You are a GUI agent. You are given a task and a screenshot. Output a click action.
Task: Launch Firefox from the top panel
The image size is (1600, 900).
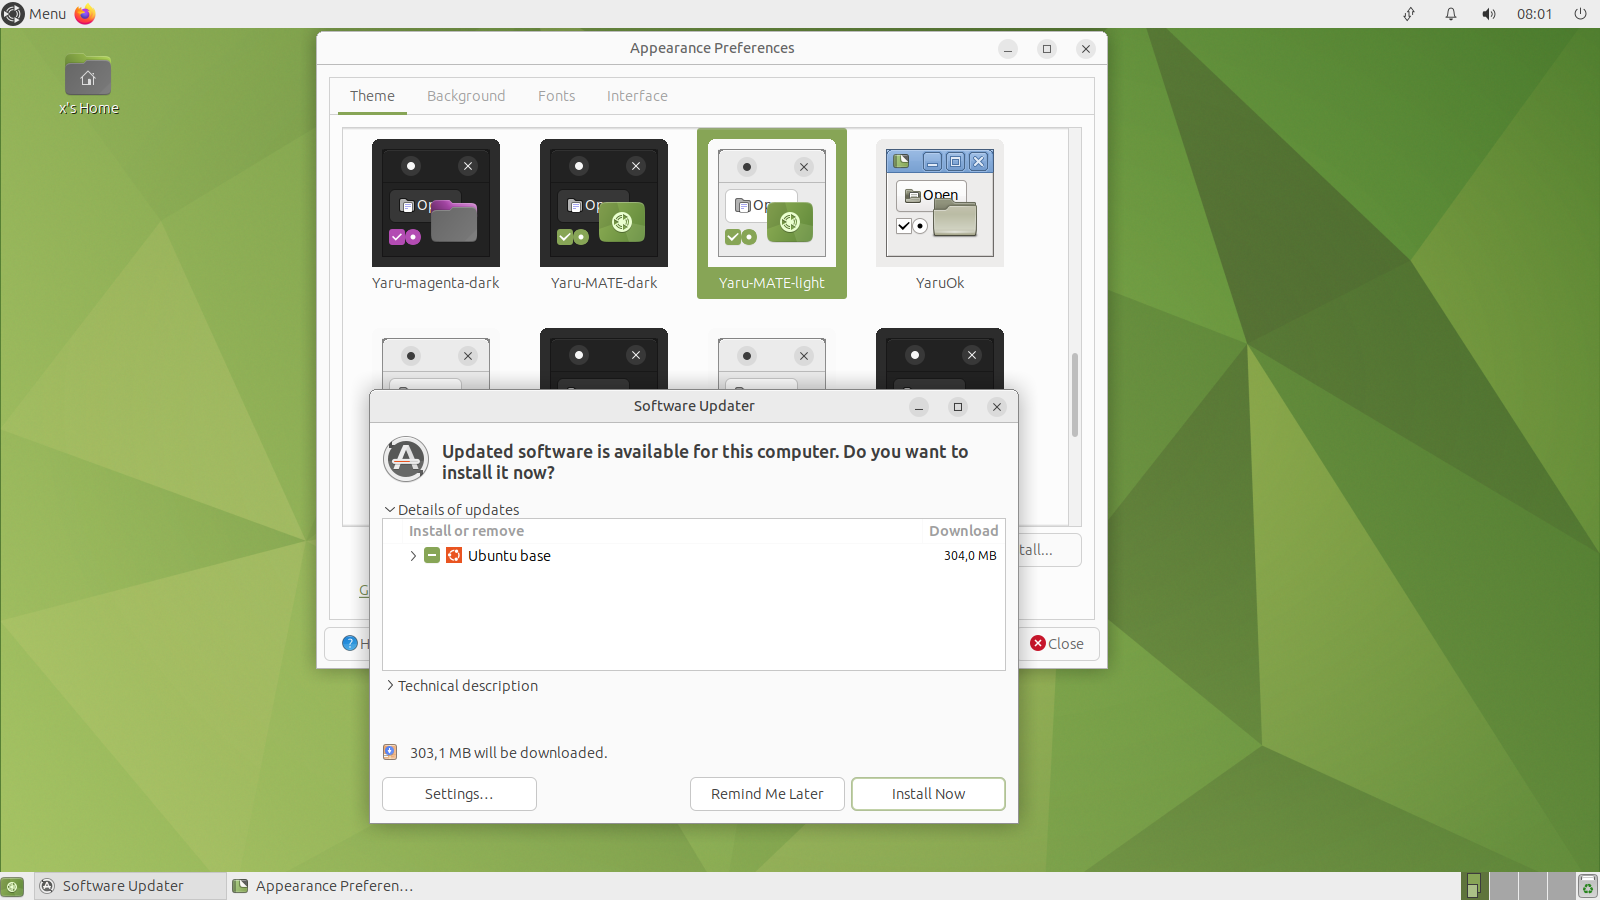click(x=84, y=14)
